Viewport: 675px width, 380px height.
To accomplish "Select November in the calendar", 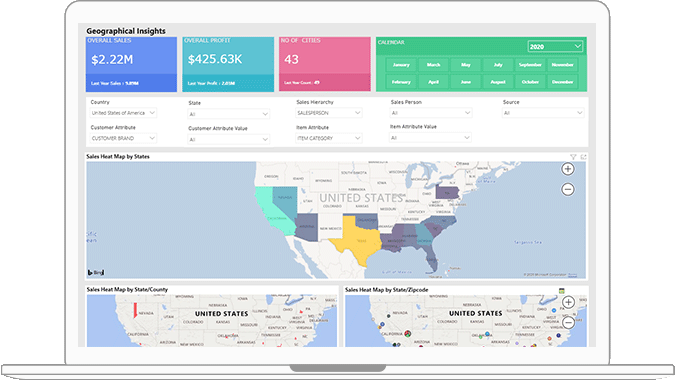I will (x=563, y=65).
